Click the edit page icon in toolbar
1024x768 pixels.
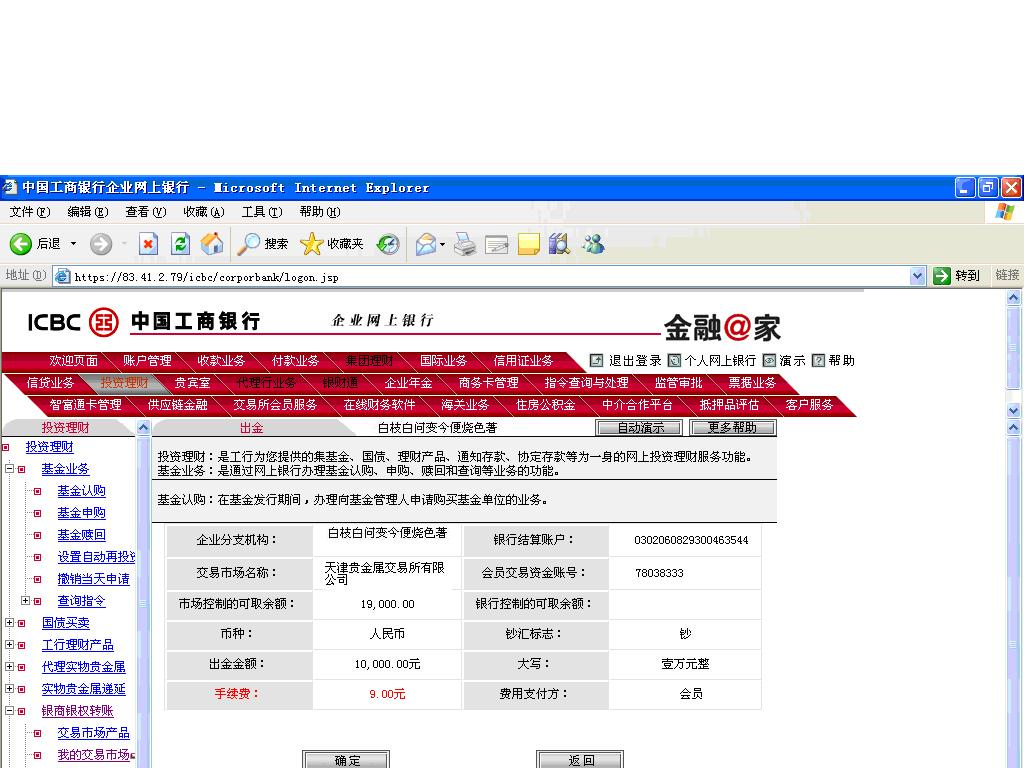[496, 244]
